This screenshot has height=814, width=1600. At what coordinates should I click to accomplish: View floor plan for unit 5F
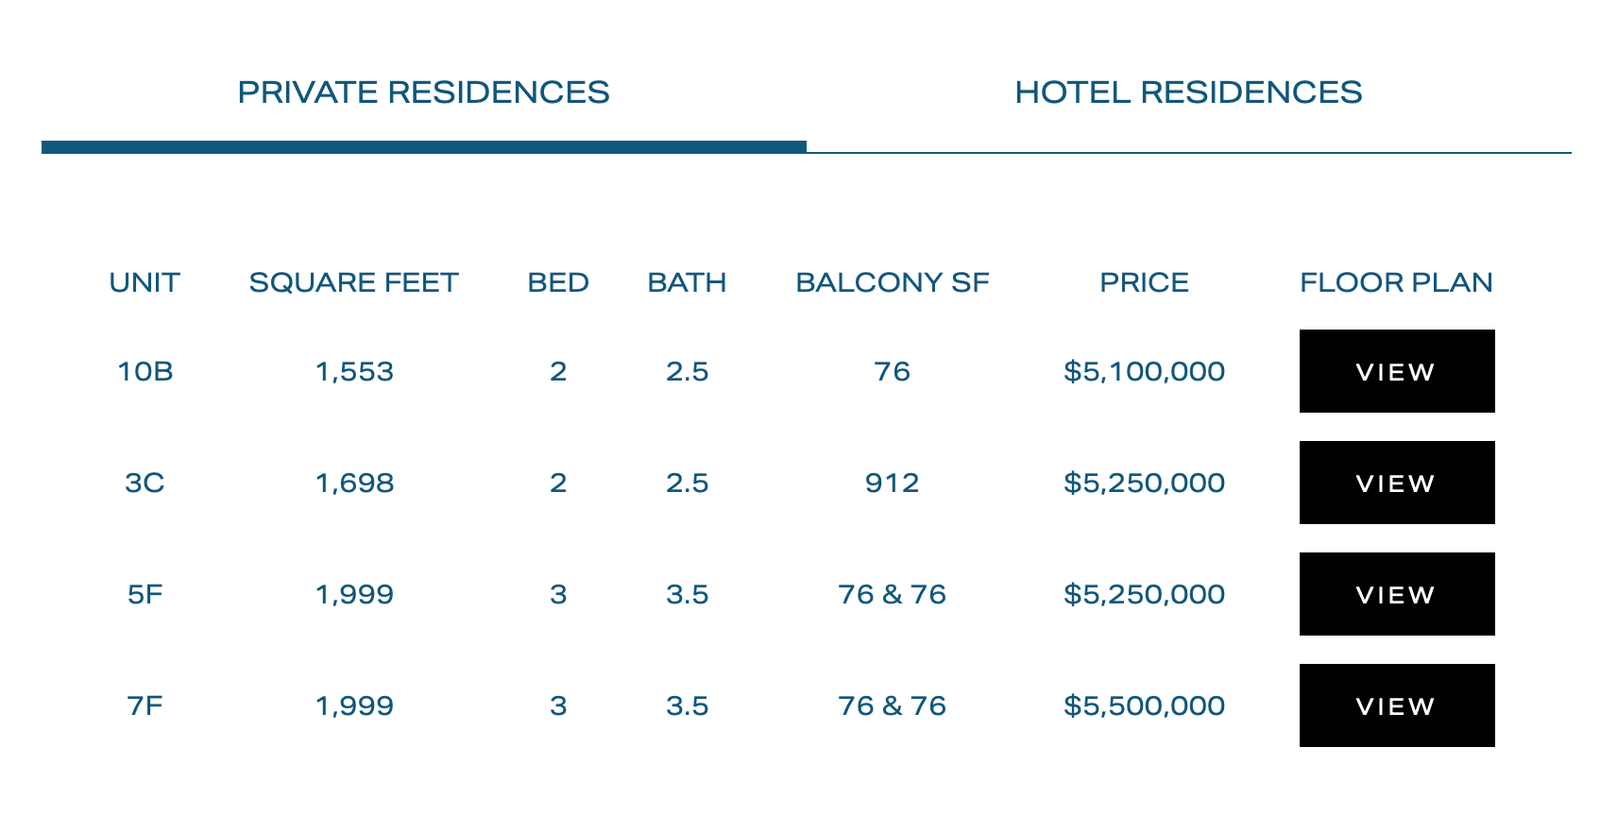tap(1397, 594)
